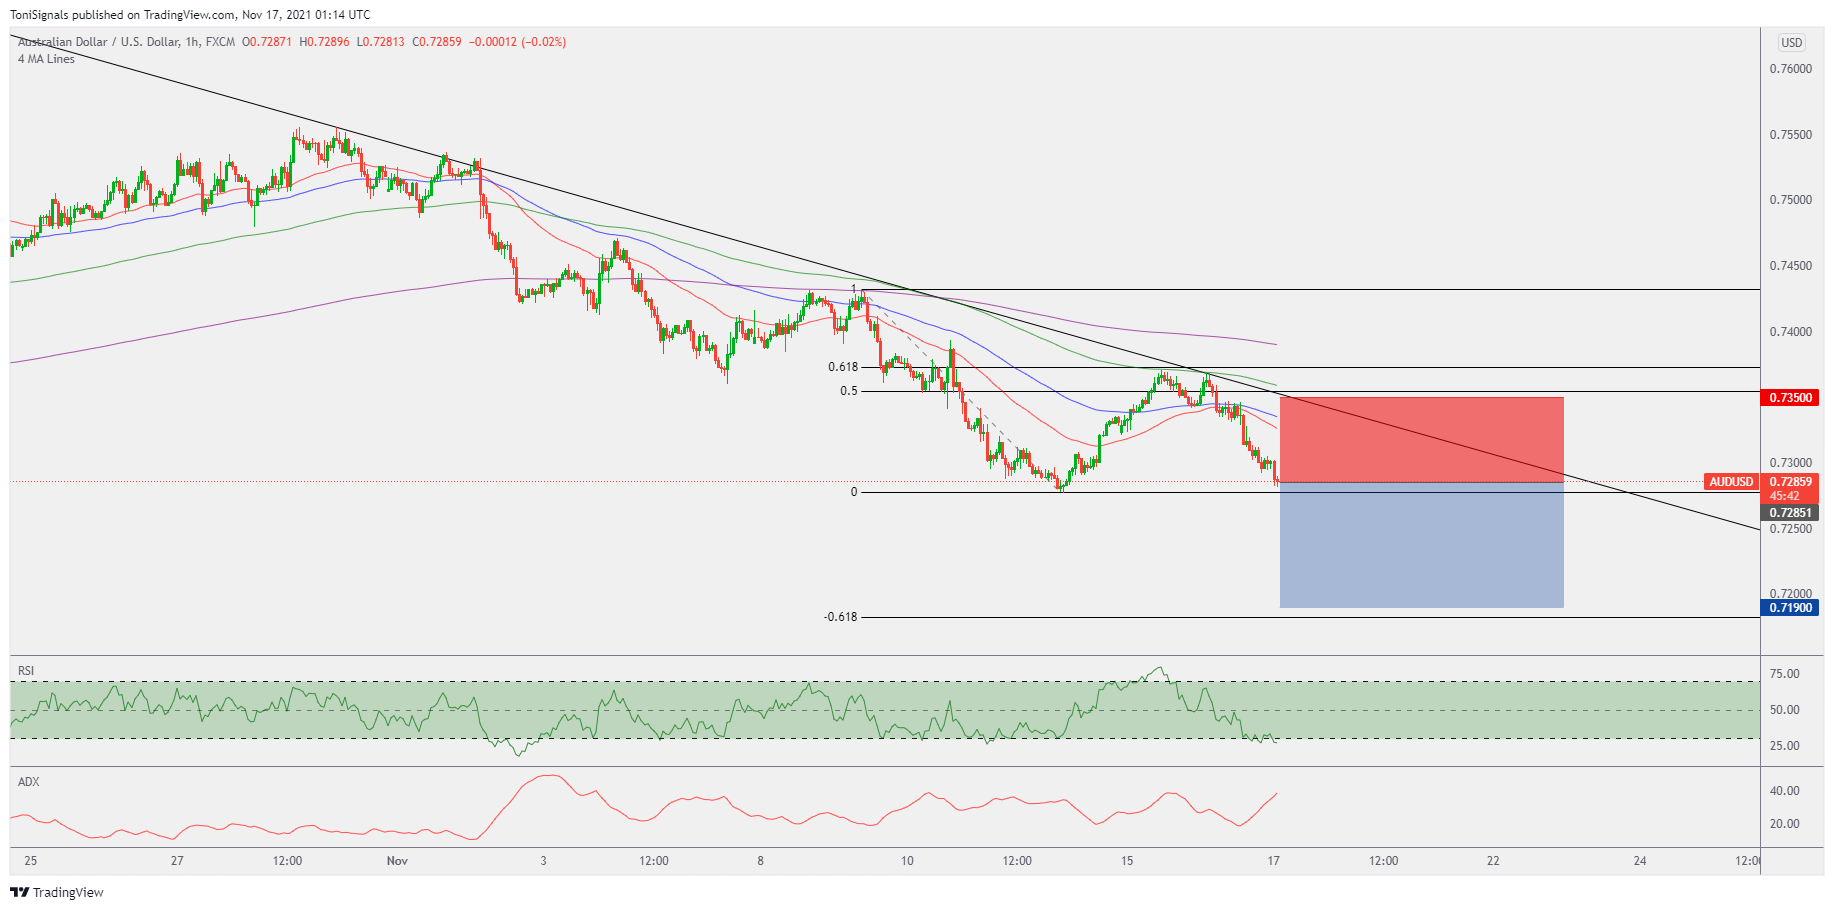Click the dark 0.72851 price label
The width and height of the screenshot is (1834, 910).
[x=1790, y=512]
